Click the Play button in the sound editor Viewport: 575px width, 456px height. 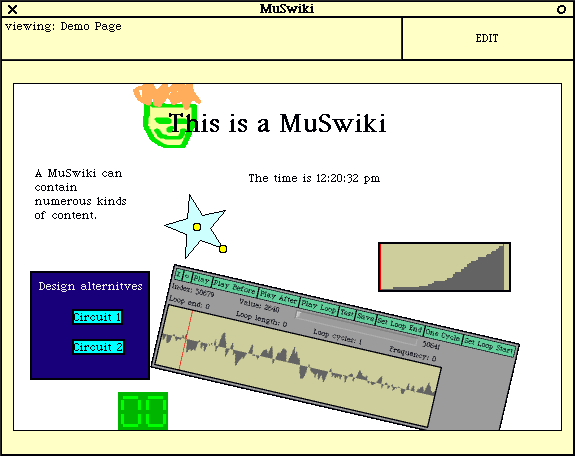(x=201, y=280)
